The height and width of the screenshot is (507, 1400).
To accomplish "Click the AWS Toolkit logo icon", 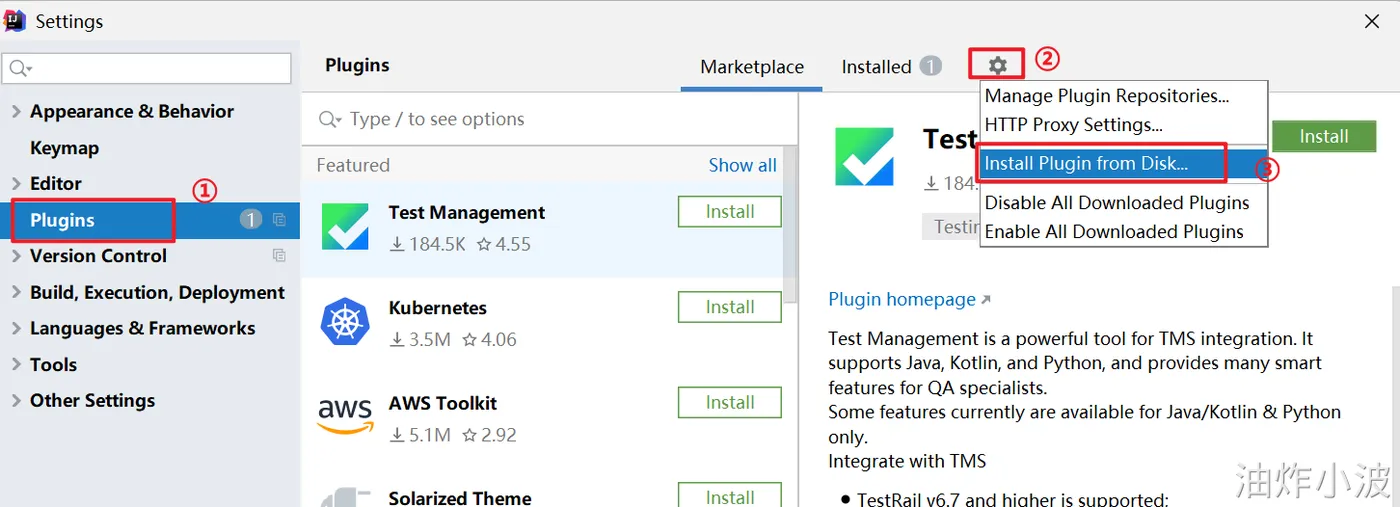I will coord(345,417).
